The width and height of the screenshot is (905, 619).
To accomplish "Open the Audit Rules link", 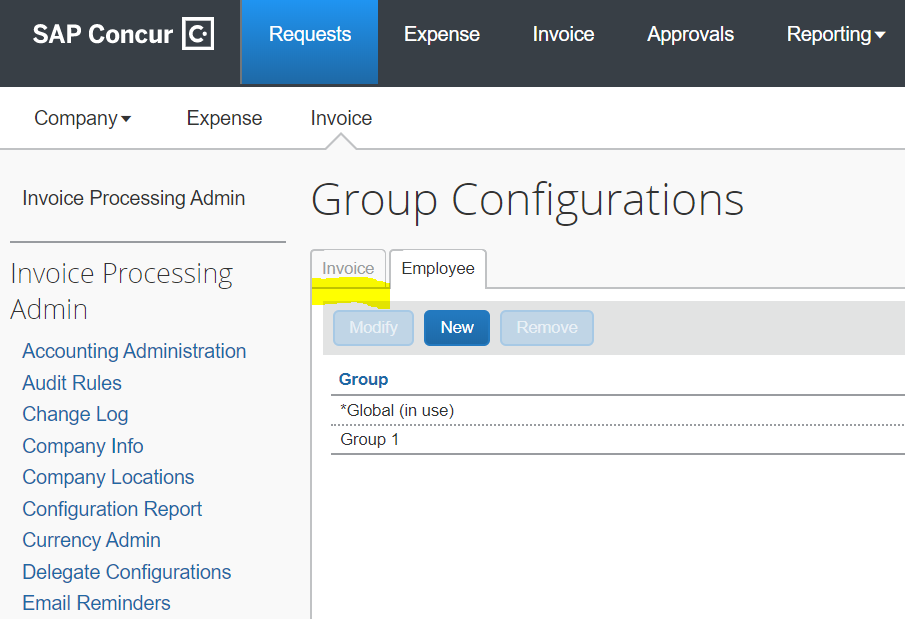I will point(72,383).
